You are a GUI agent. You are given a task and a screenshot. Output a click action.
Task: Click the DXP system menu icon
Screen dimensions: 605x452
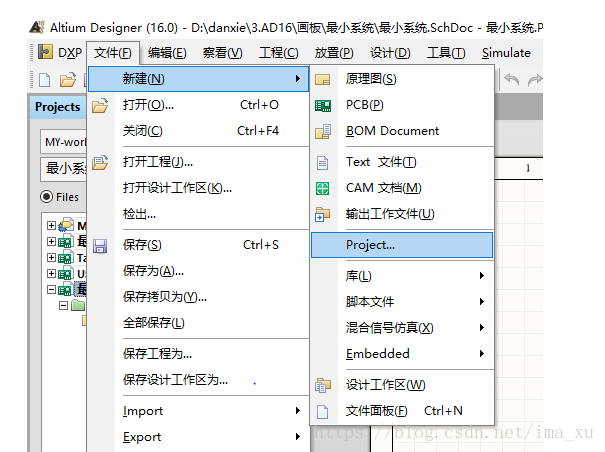click(46, 52)
